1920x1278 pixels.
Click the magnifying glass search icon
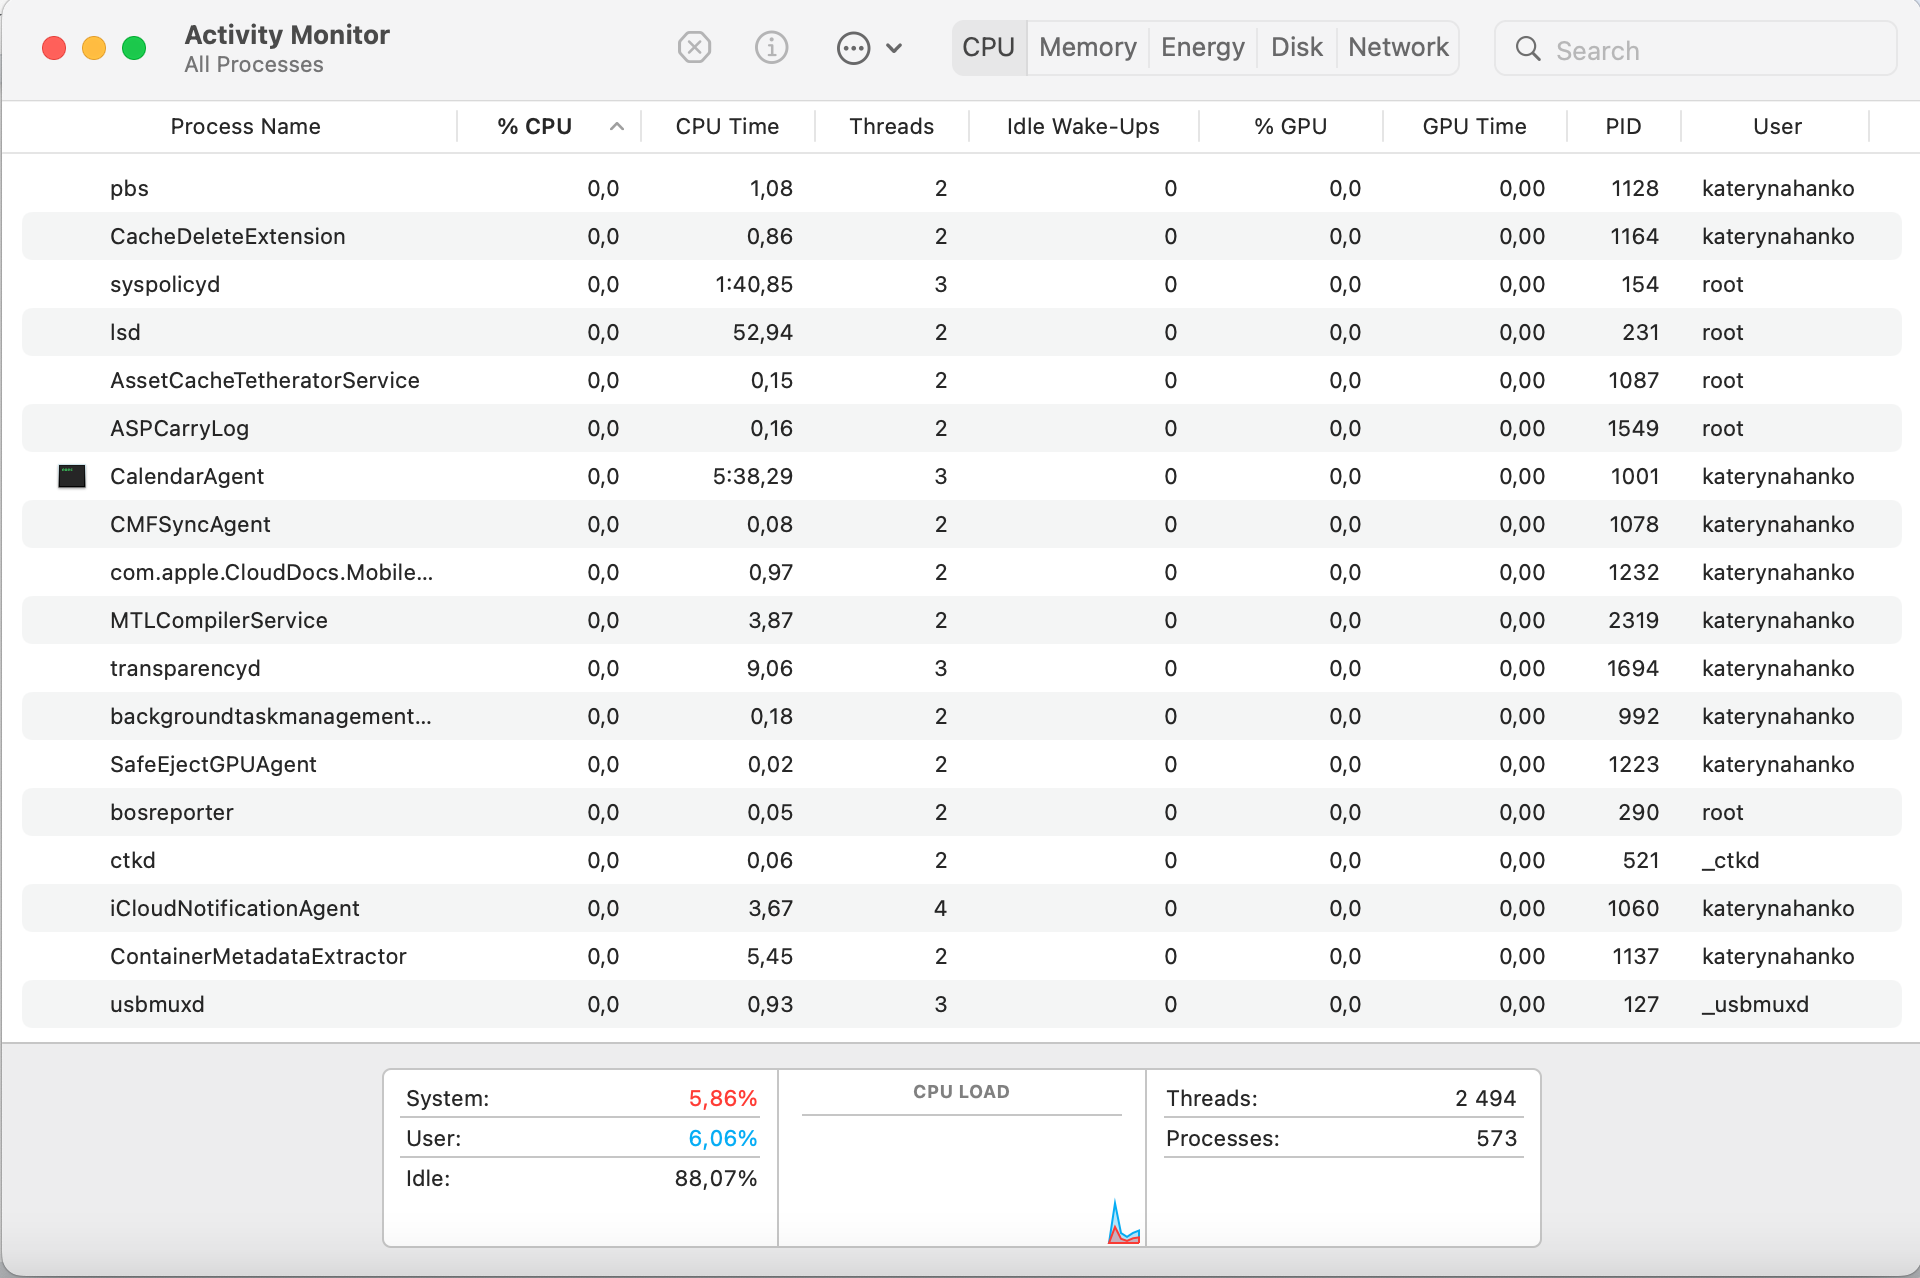1528,49
